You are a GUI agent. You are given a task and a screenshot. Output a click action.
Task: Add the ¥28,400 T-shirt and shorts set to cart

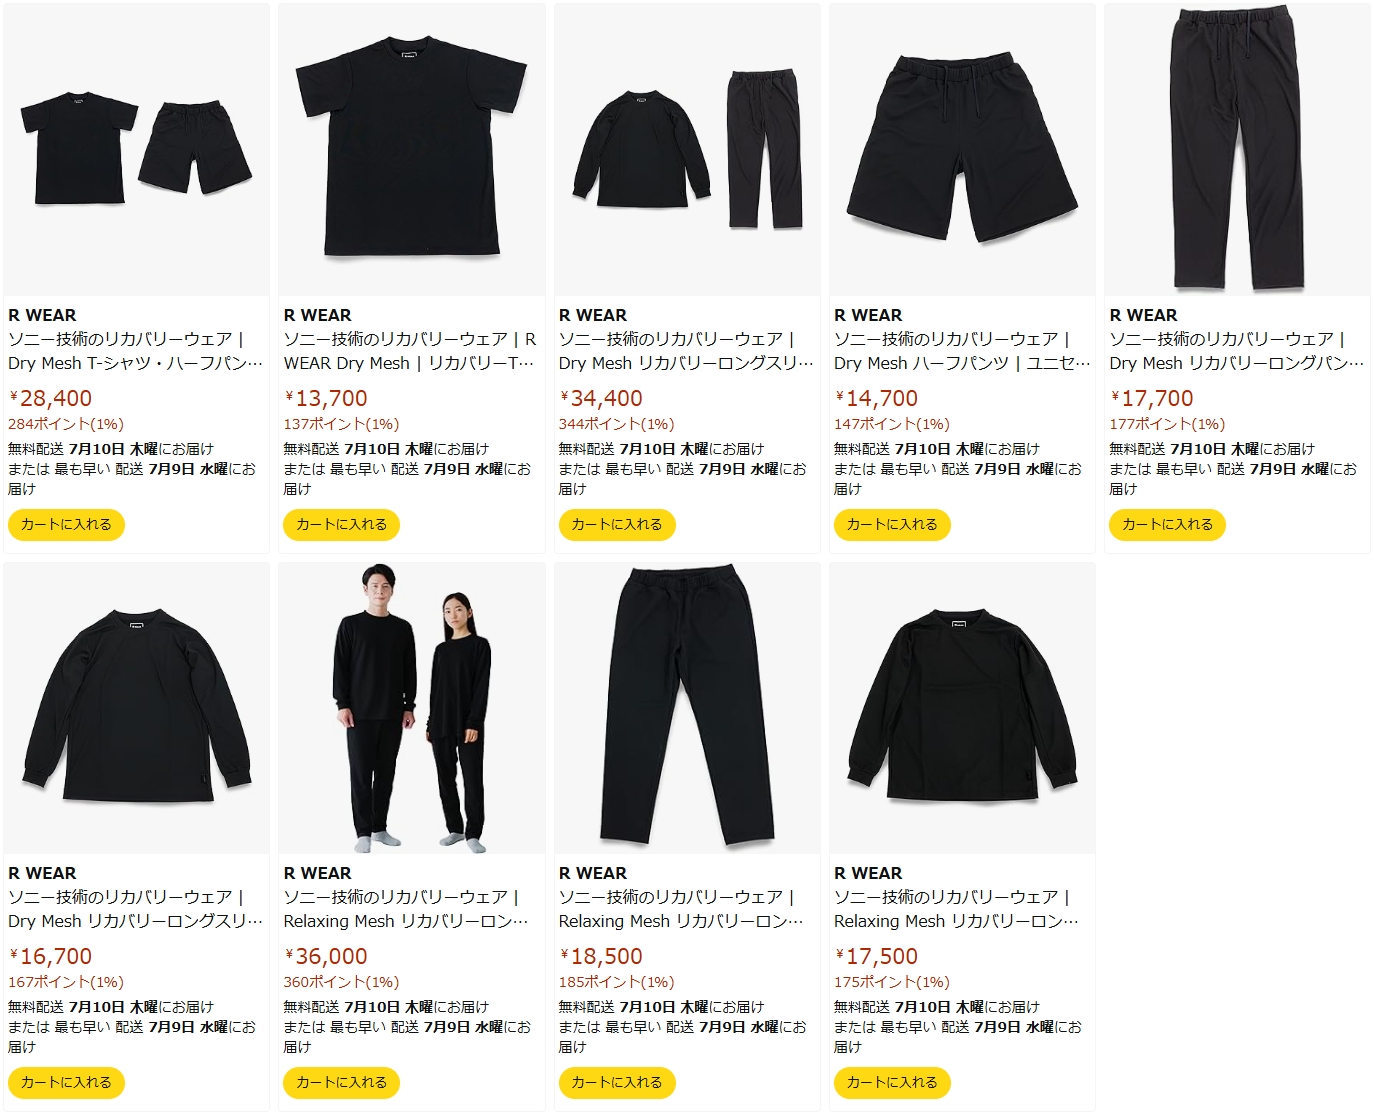[66, 524]
